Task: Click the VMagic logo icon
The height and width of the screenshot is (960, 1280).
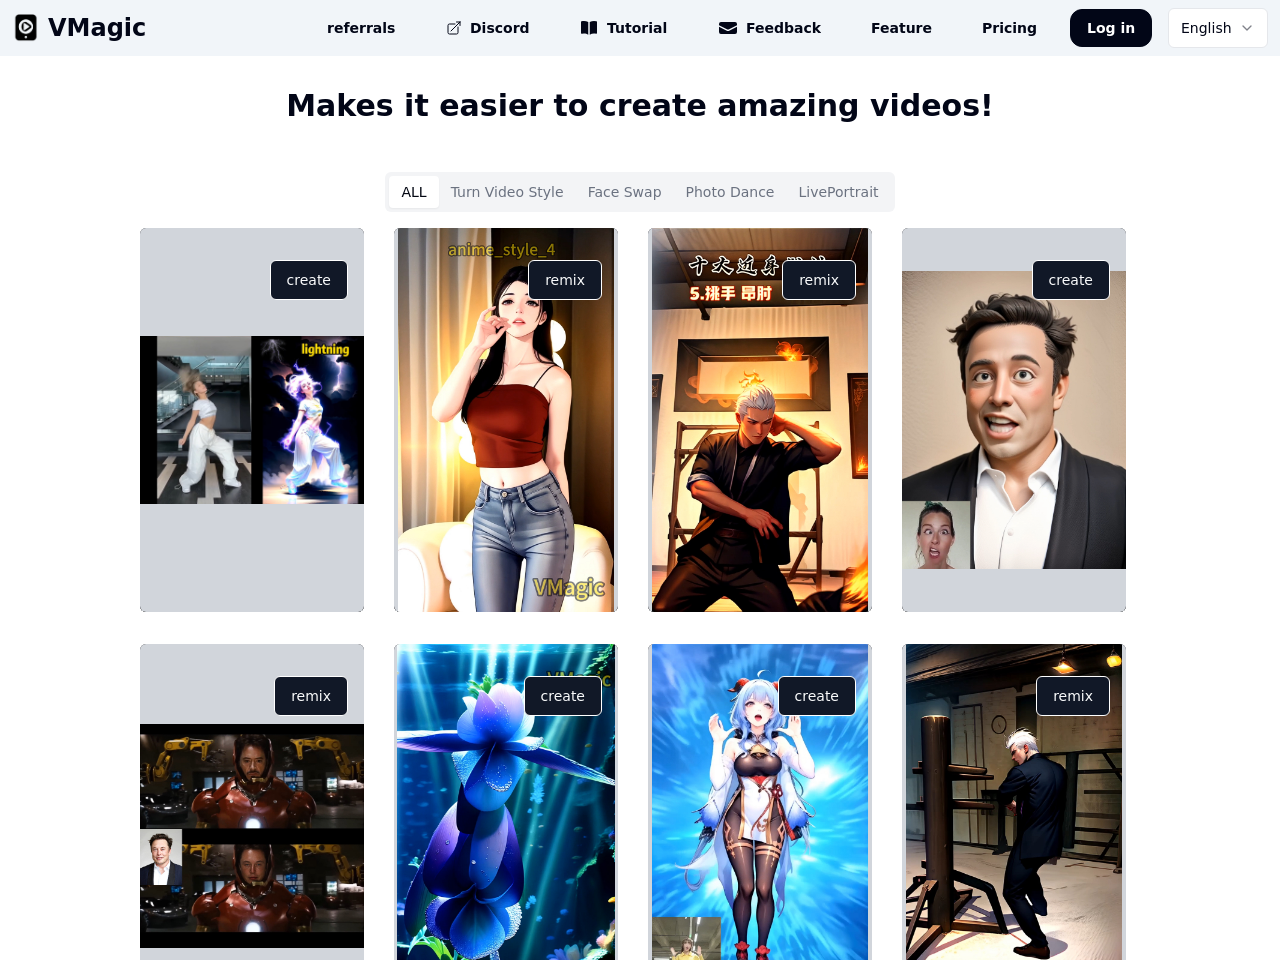Action: (26, 28)
